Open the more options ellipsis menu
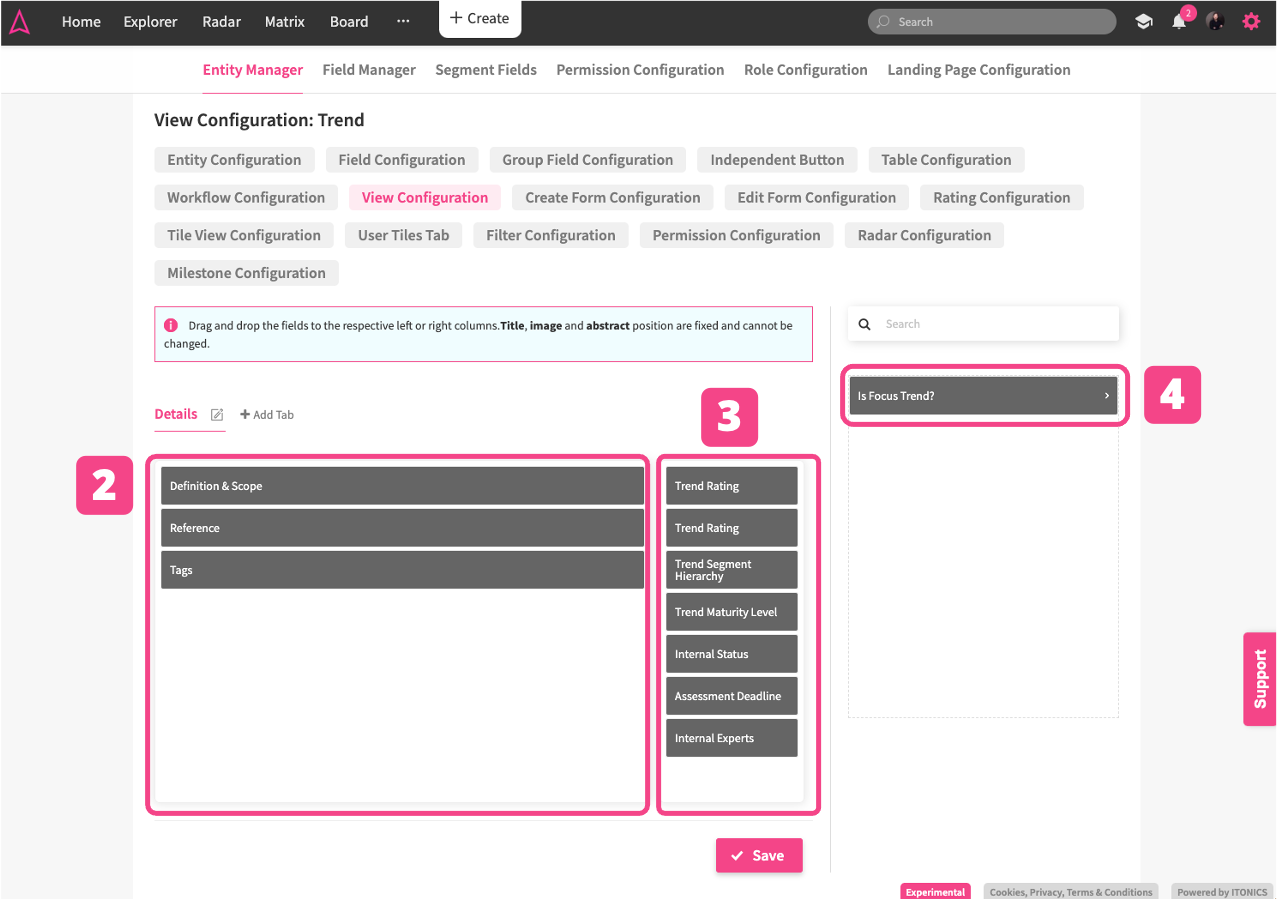Screen dimensions: 1277x899 (x=403, y=22)
